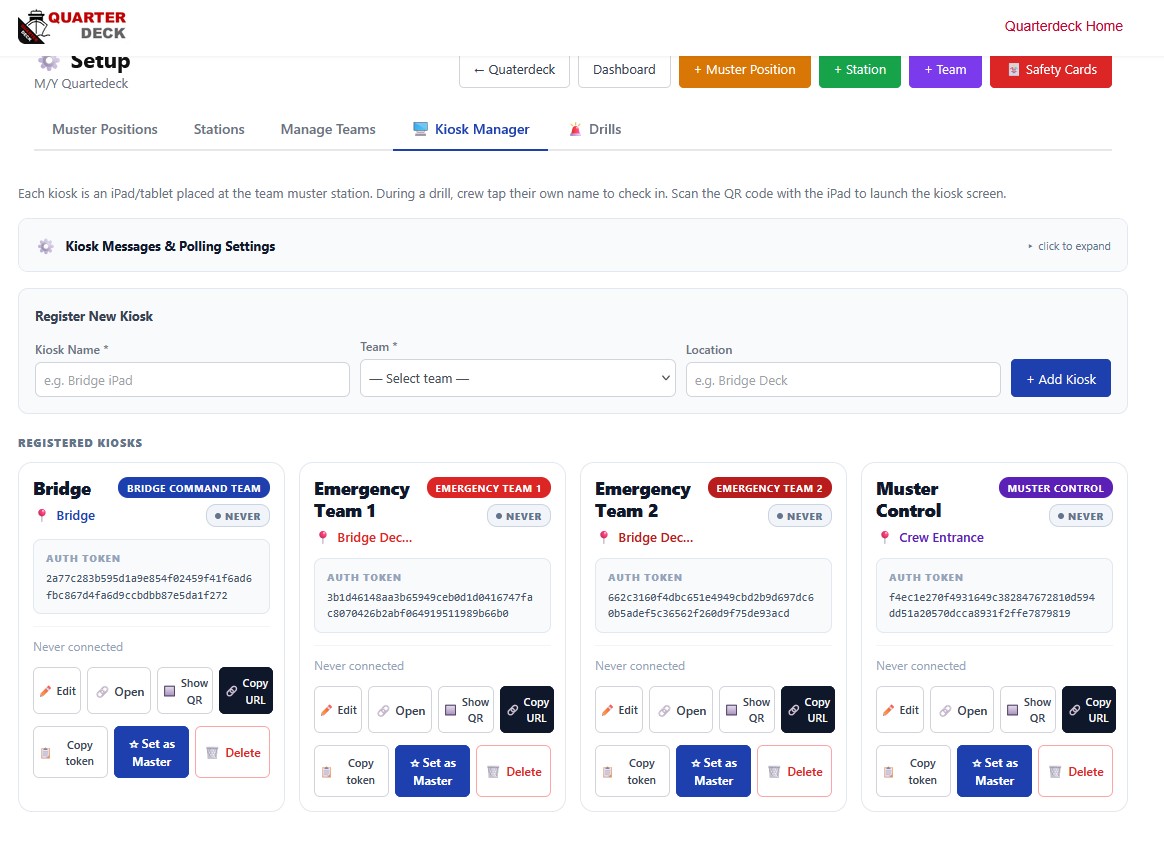Delete the Muster Control kiosk
This screenshot has height=847, width=1164.
click(x=1076, y=771)
